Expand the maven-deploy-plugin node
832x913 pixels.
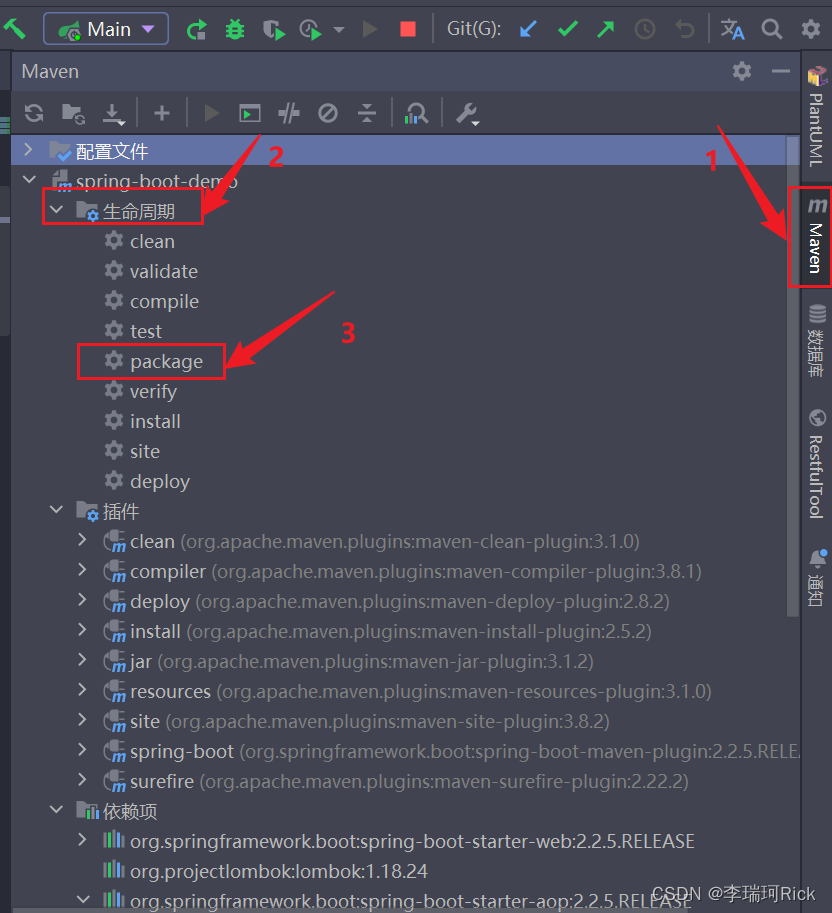(x=83, y=600)
